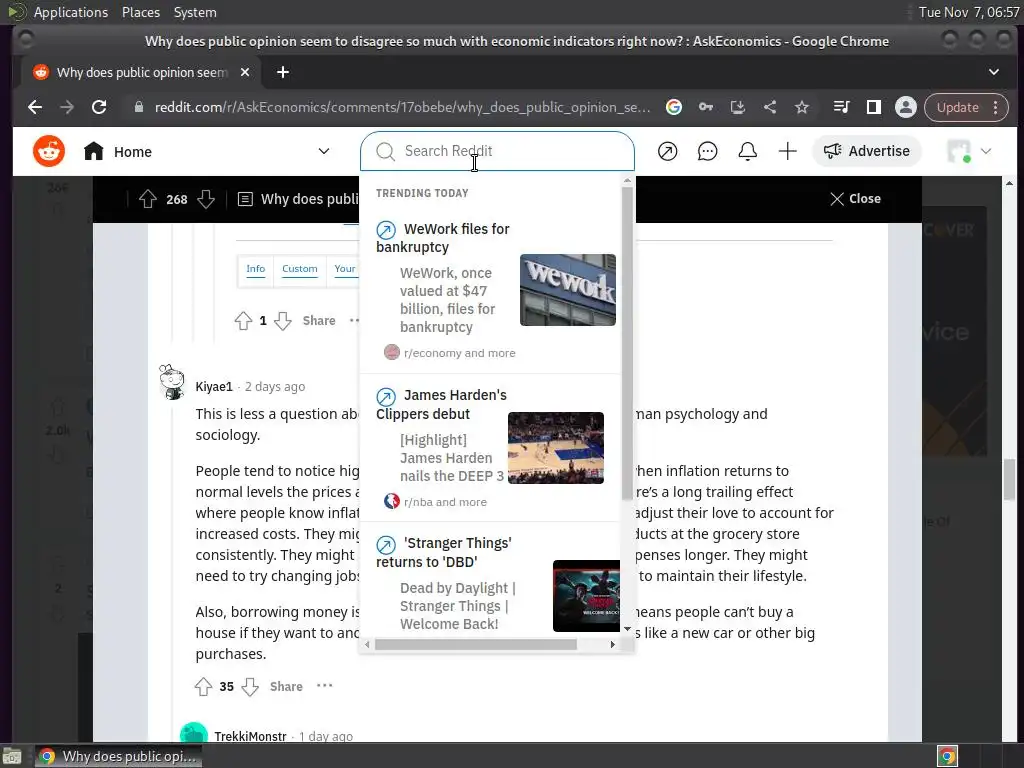Open Chrome profile avatar
This screenshot has width=1024, height=768.
click(906, 107)
